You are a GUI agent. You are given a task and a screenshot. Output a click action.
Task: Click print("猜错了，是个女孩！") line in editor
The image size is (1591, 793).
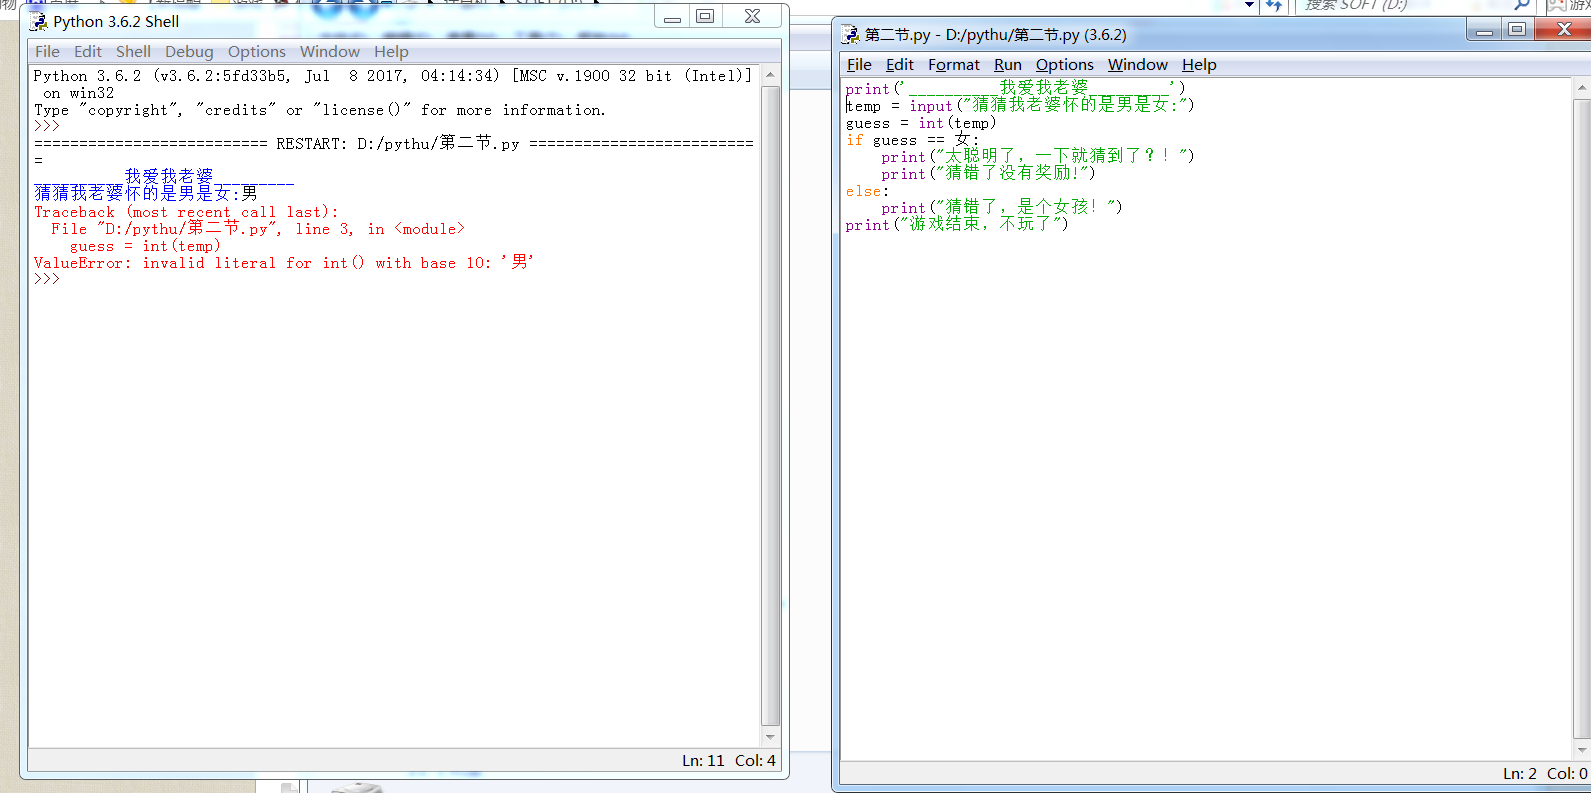1002,207
